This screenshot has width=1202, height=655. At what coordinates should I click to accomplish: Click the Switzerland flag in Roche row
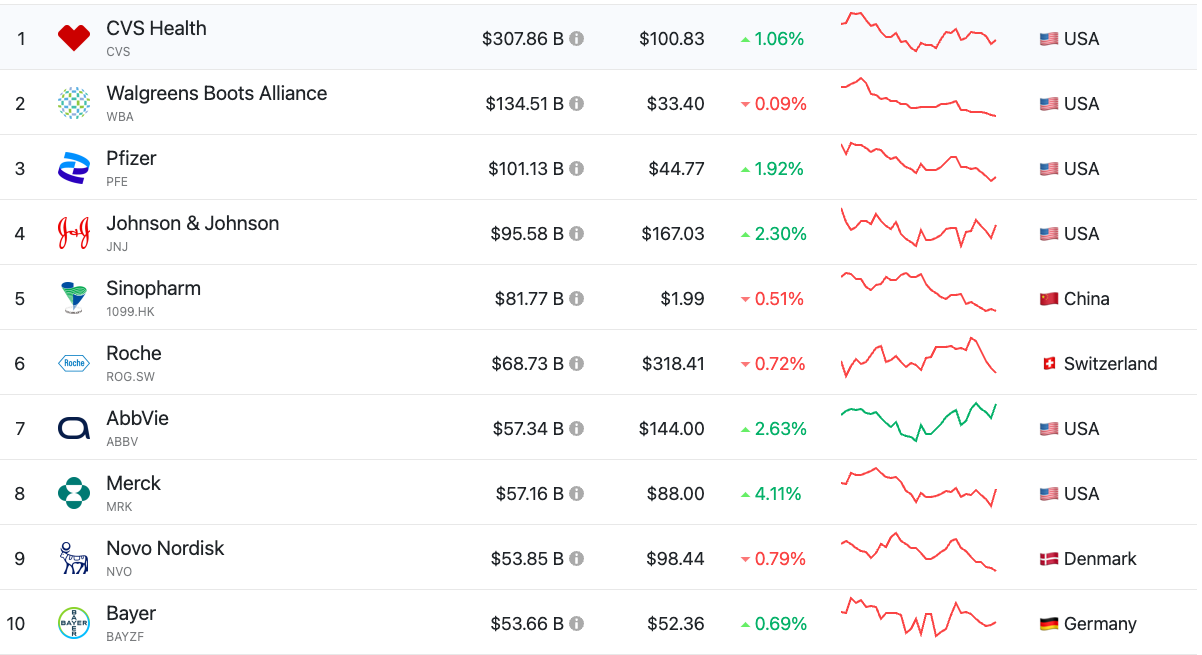point(1049,364)
